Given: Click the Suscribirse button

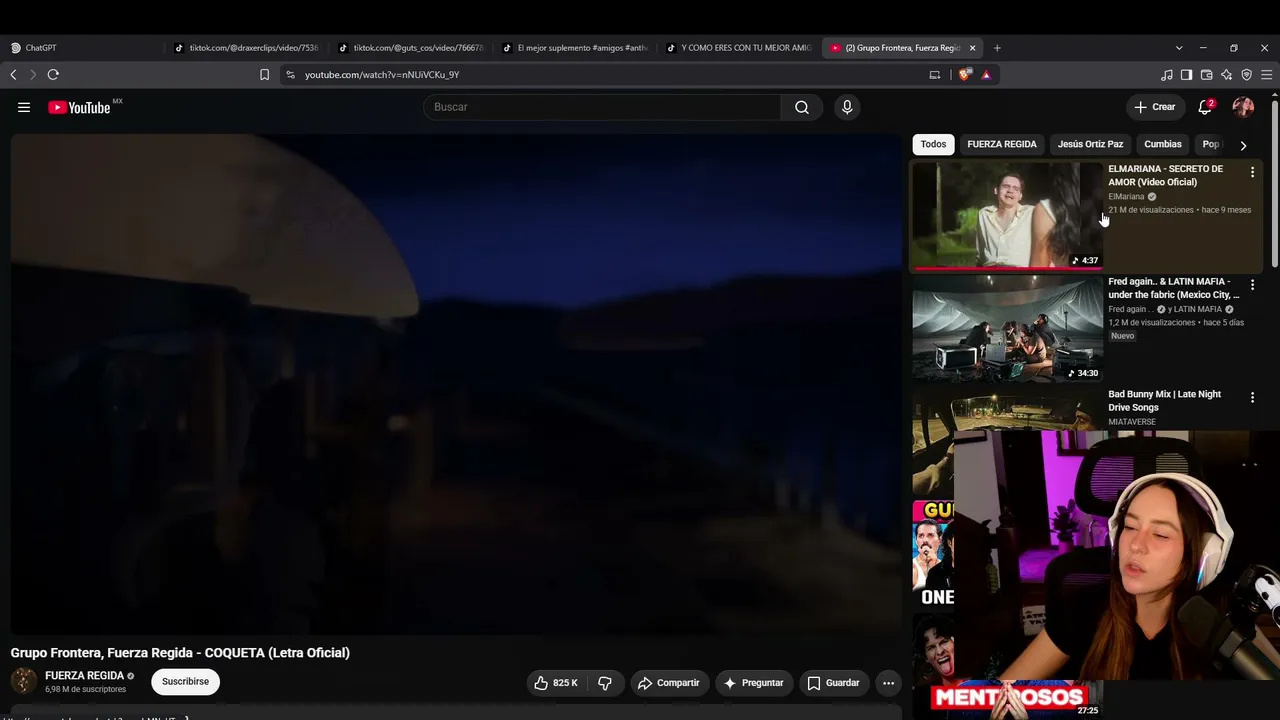Looking at the screenshot, I should coord(185,682).
